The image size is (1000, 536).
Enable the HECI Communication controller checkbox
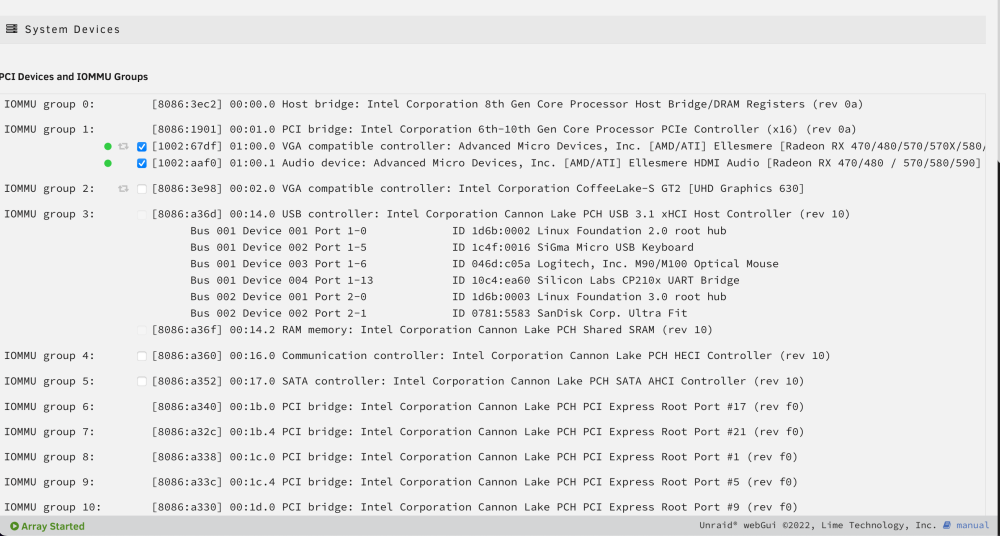[x=142, y=356]
